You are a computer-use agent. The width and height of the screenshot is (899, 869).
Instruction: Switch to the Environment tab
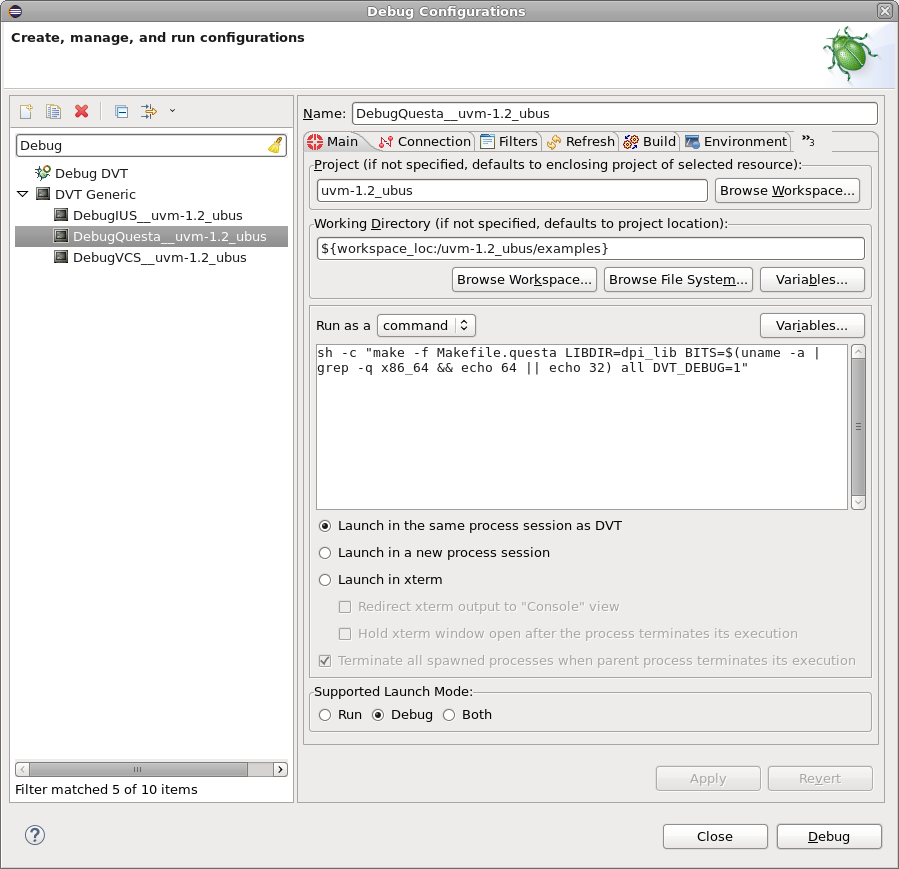point(736,141)
